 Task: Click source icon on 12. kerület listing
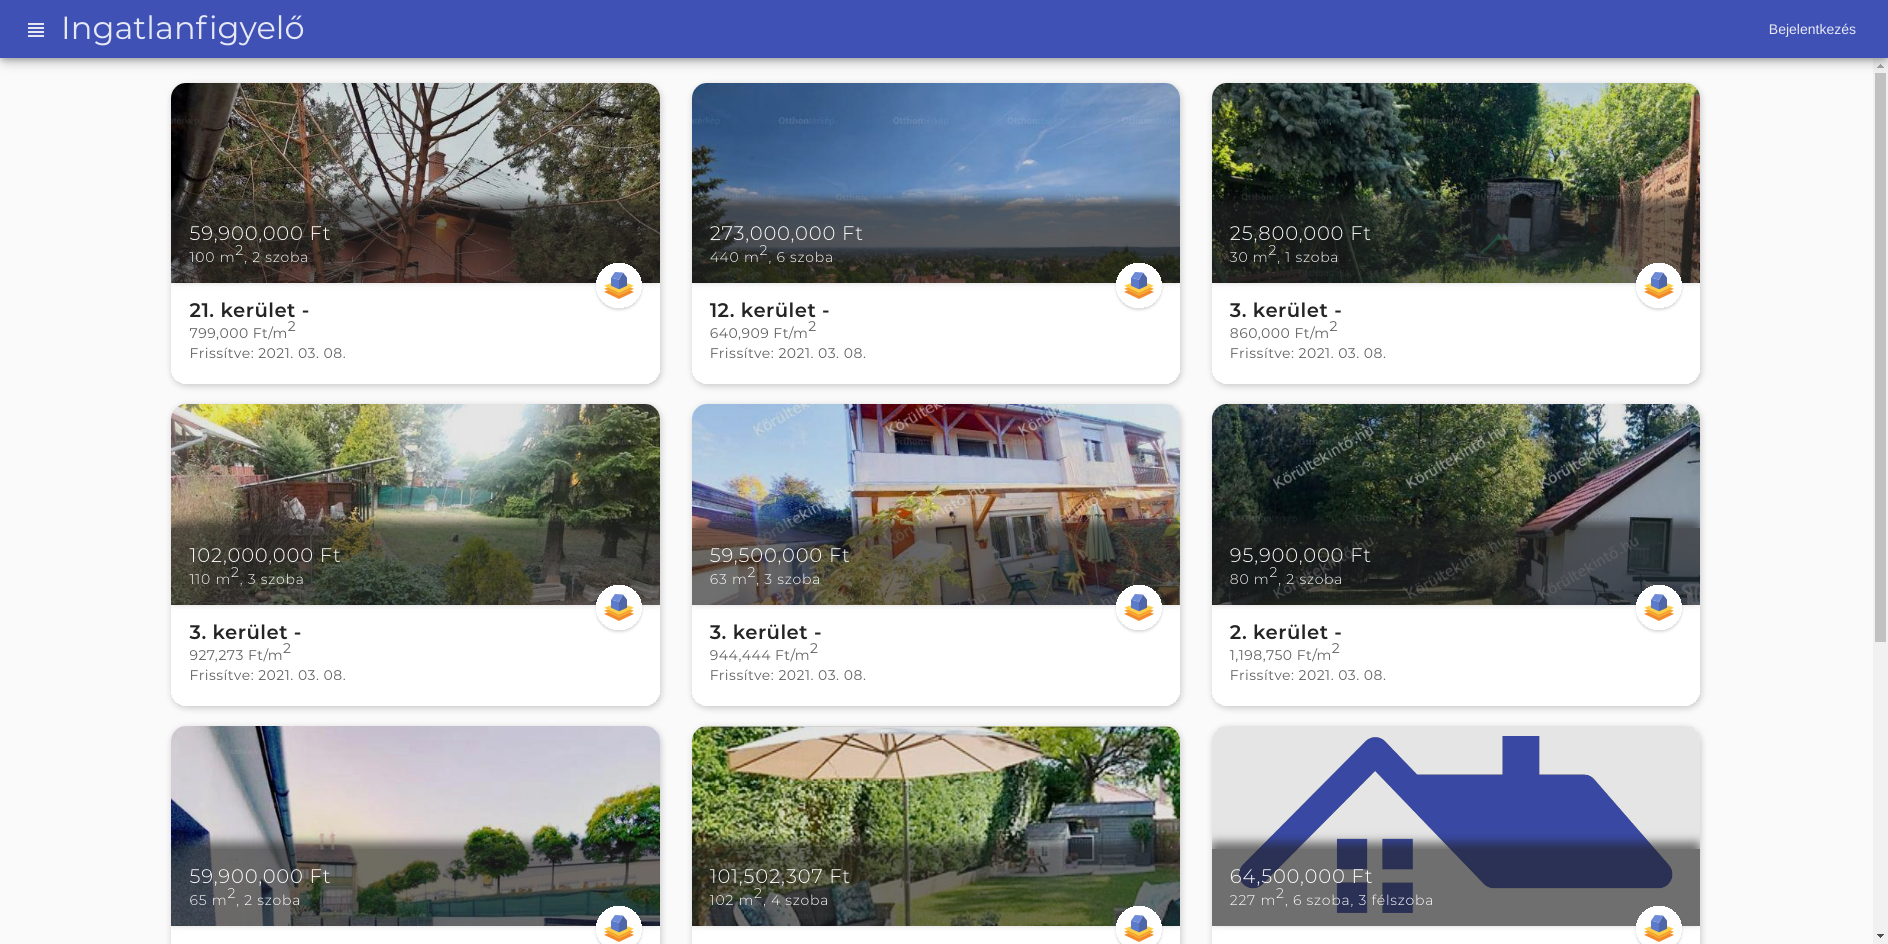click(x=1139, y=286)
